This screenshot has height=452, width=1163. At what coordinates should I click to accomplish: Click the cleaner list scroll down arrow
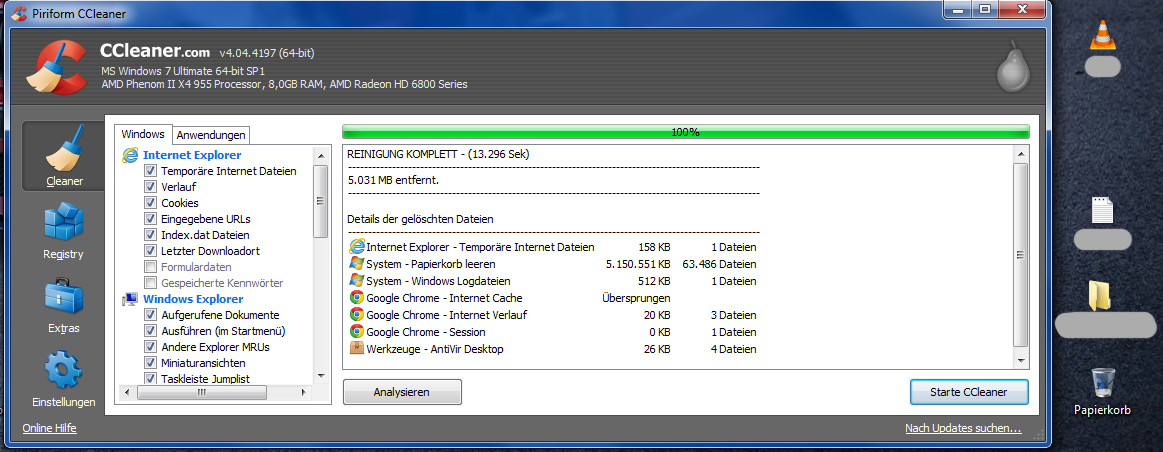click(320, 376)
